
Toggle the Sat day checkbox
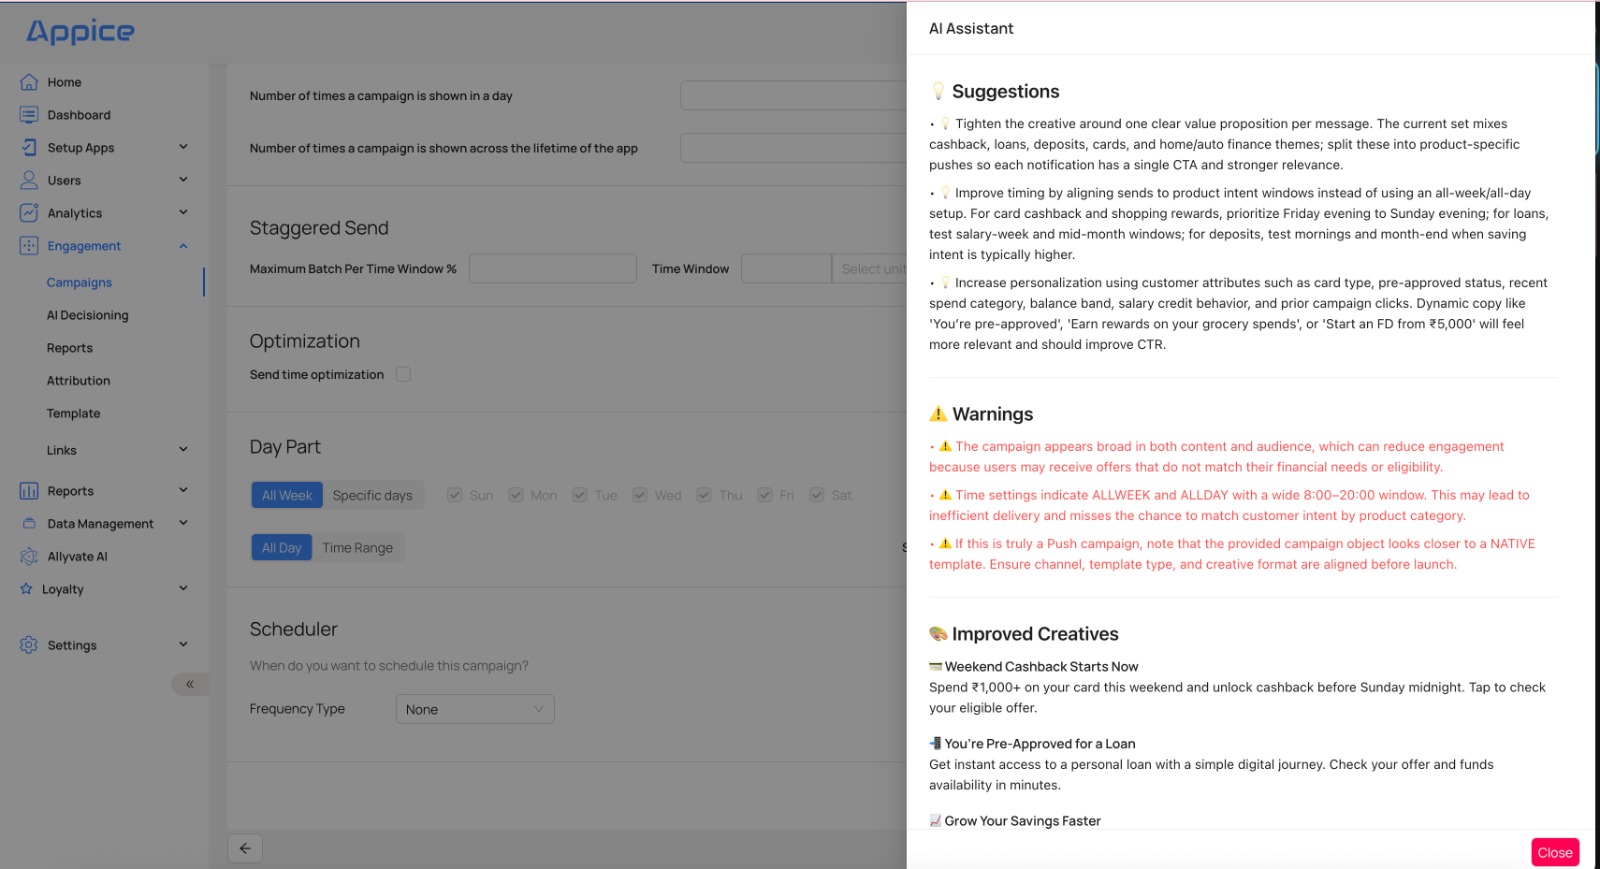coord(817,495)
